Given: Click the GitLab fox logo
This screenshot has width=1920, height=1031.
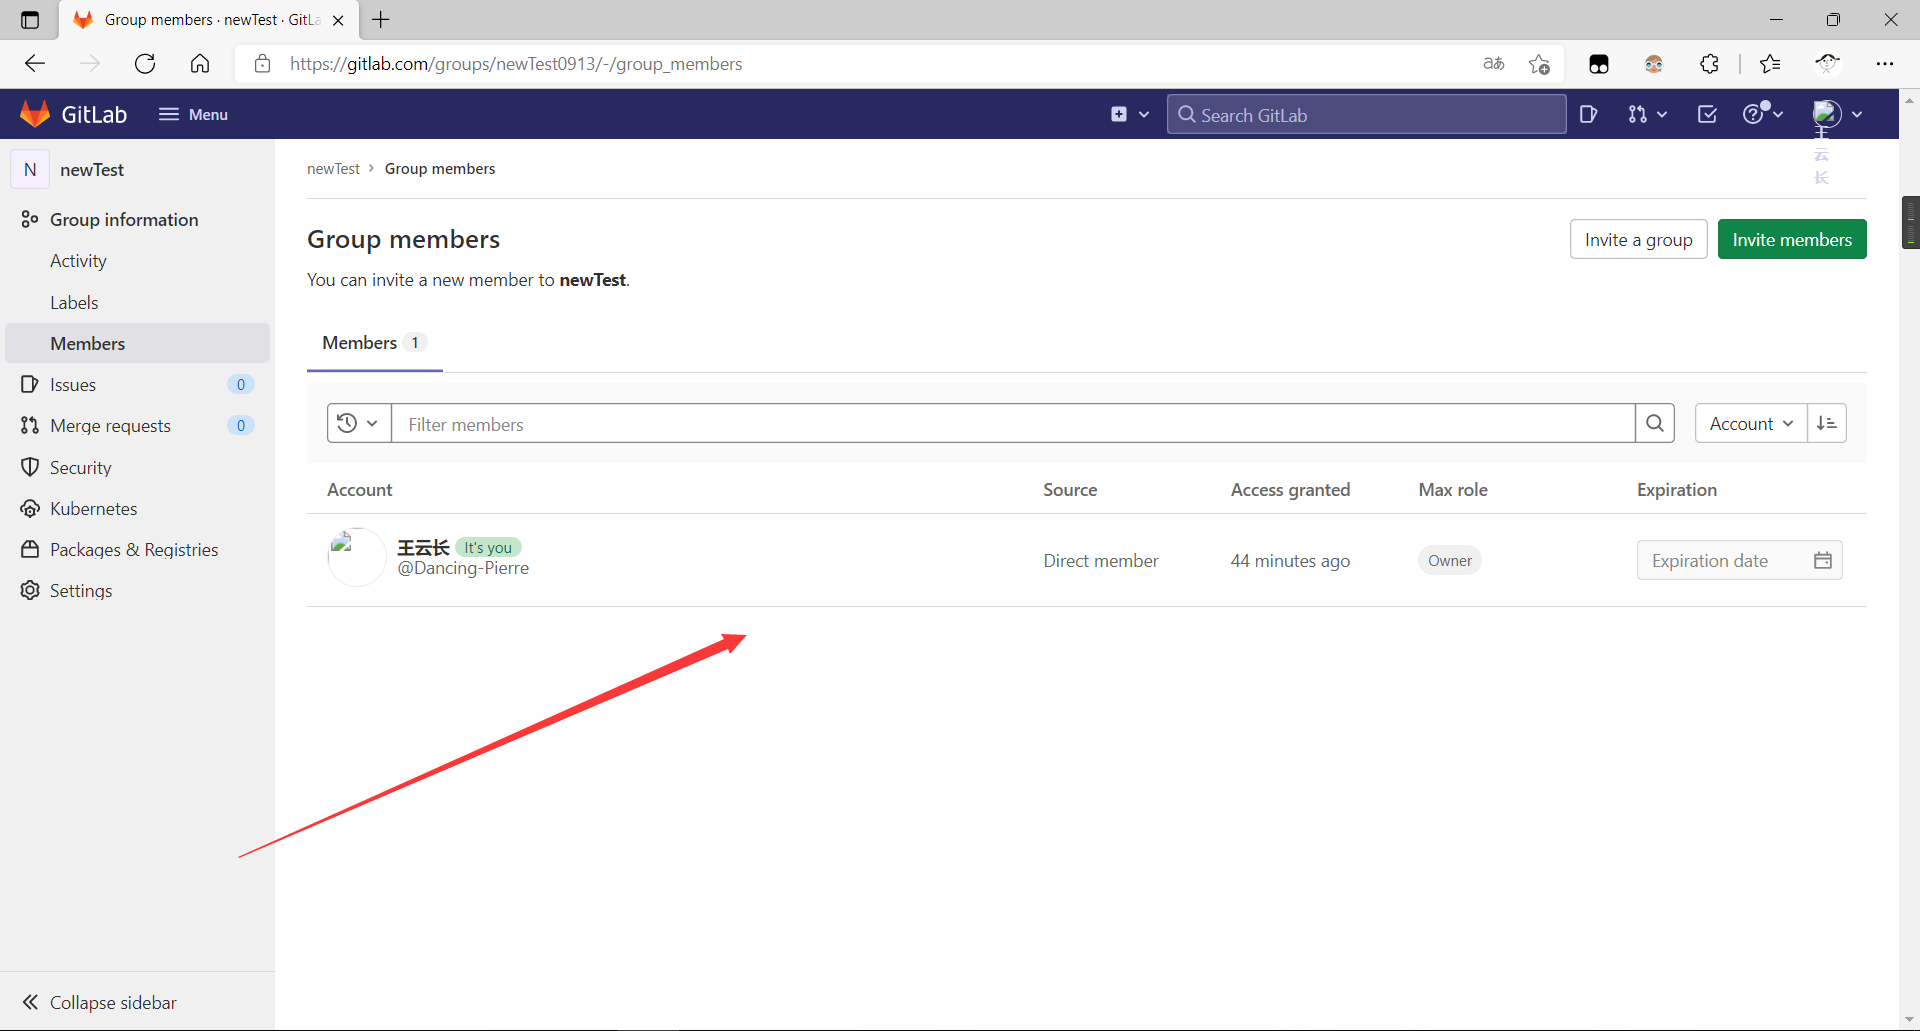Looking at the screenshot, I should (x=35, y=114).
